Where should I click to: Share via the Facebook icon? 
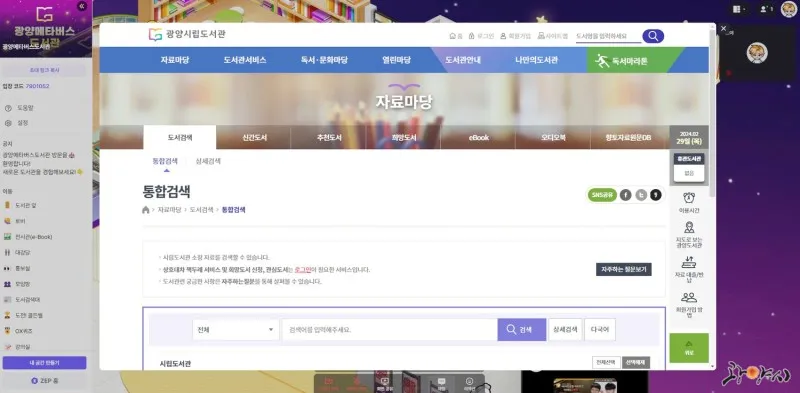(626, 195)
